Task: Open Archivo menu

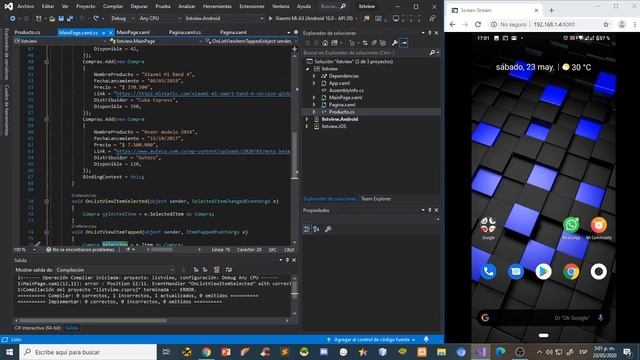Action: point(26,6)
